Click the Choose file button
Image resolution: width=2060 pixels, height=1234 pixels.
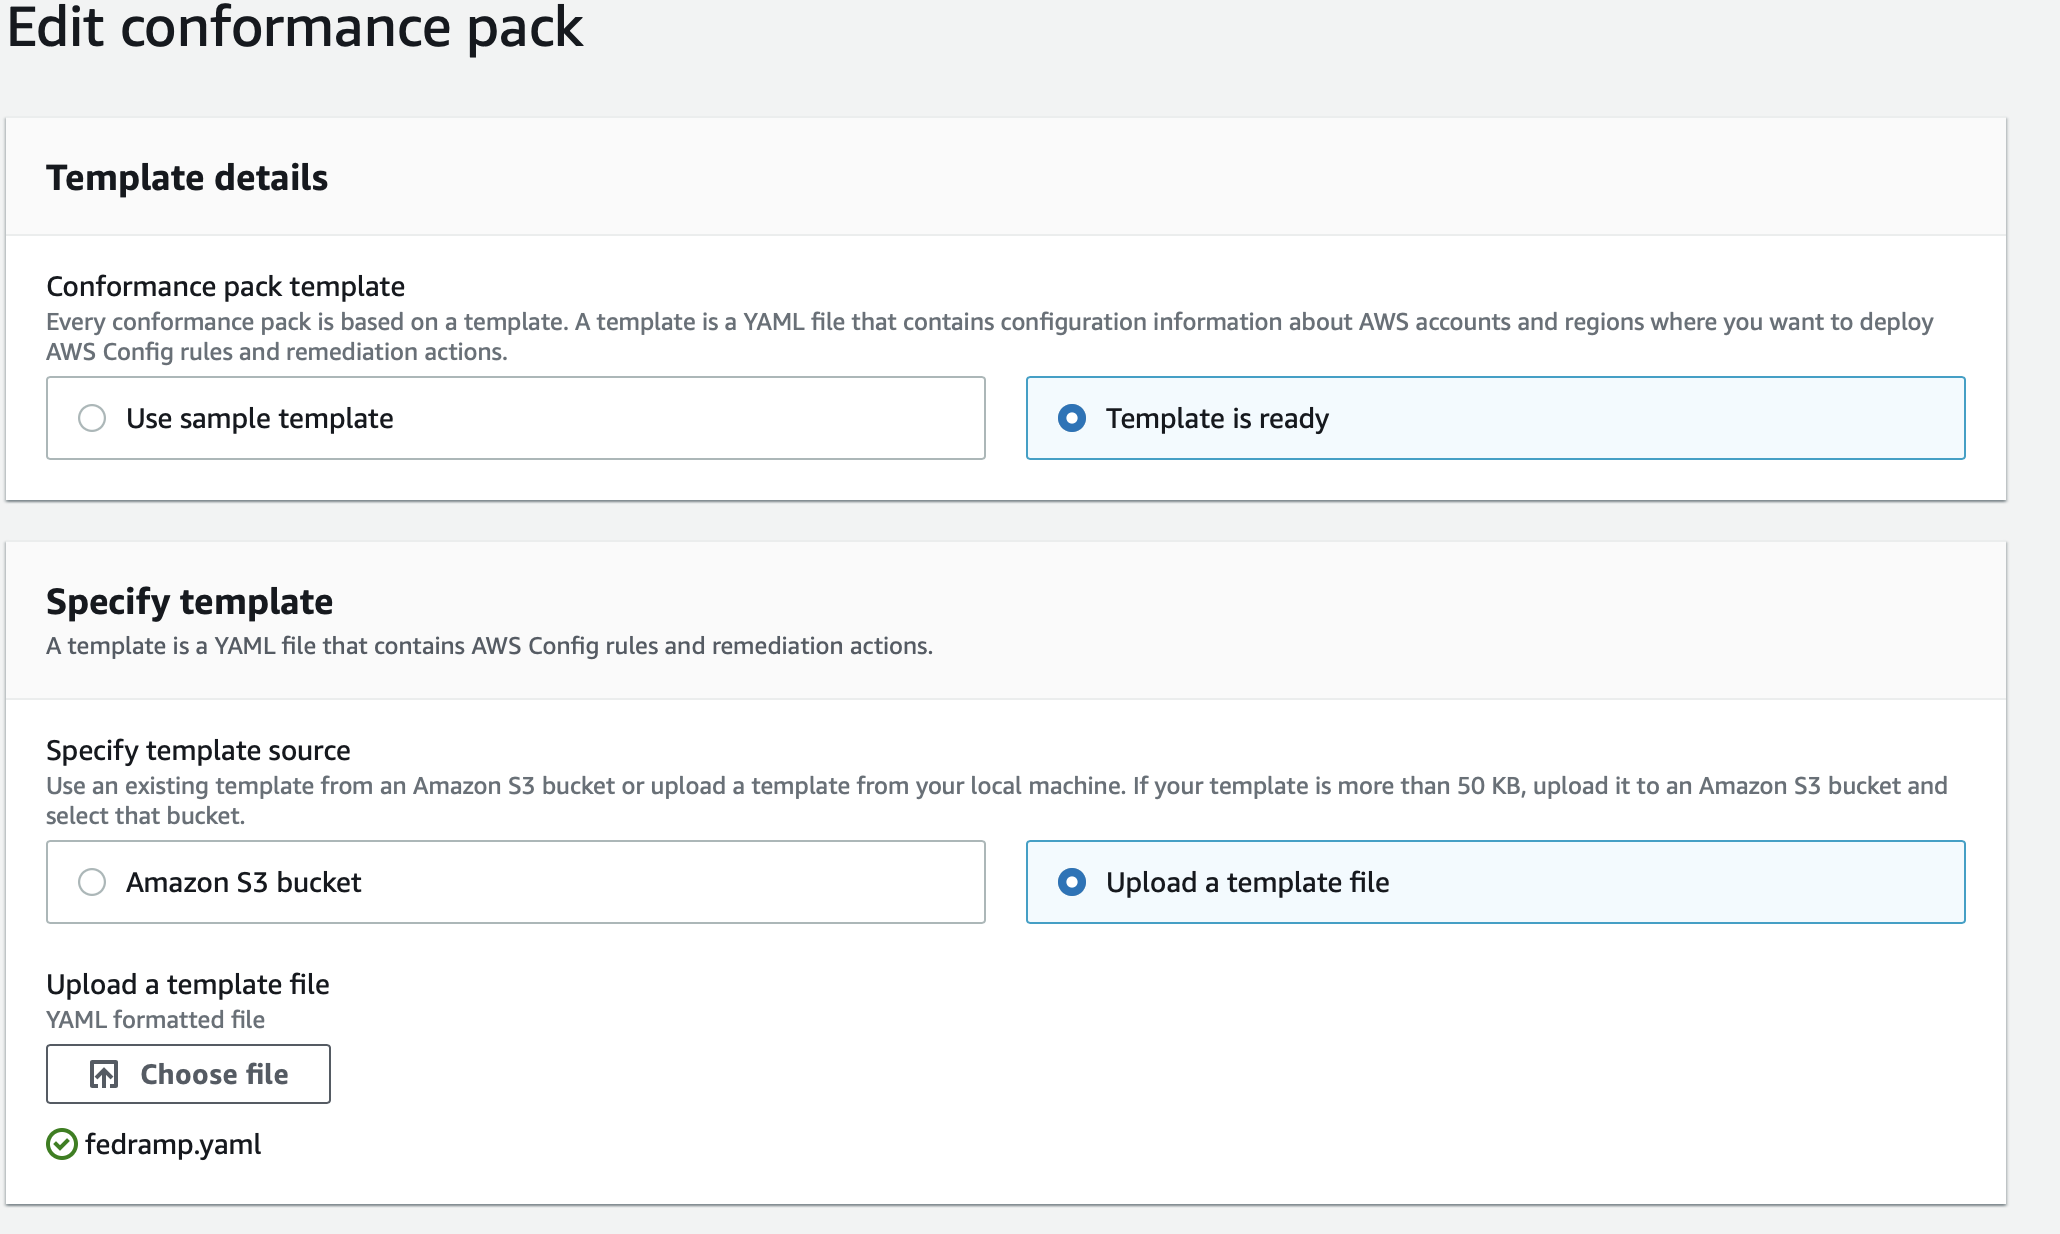[x=188, y=1074]
